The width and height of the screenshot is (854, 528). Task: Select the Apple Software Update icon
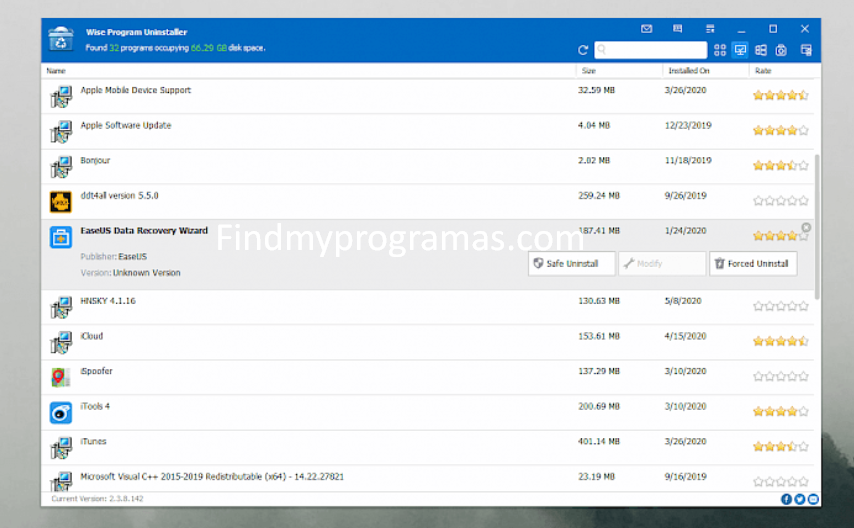pos(61,131)
